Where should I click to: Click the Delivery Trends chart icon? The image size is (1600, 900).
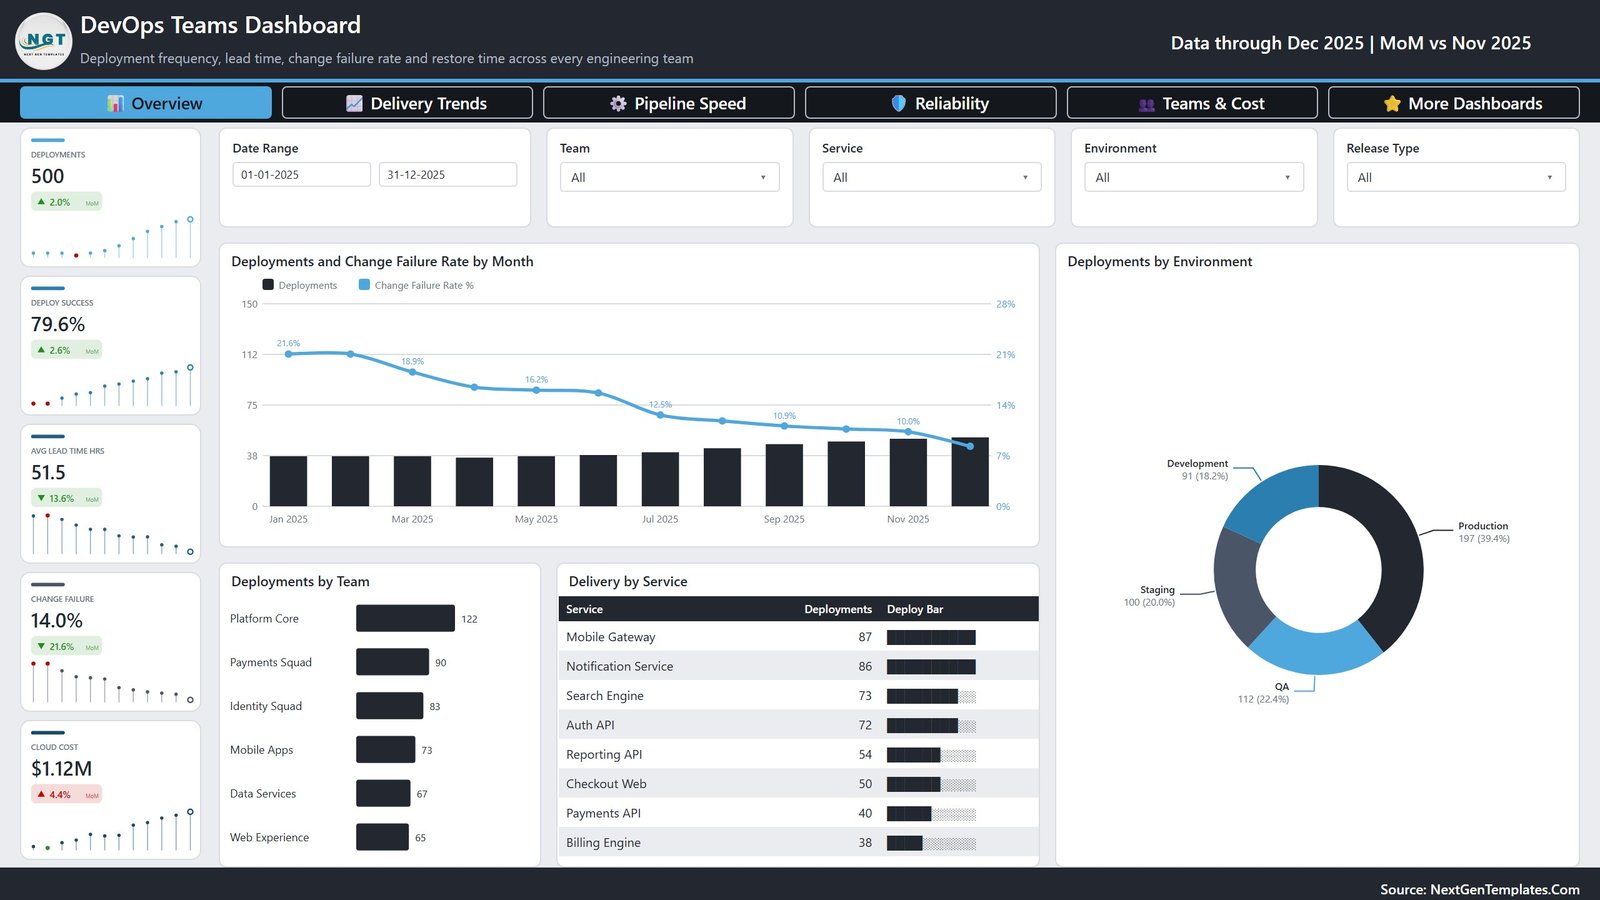(x=354, y=103)
